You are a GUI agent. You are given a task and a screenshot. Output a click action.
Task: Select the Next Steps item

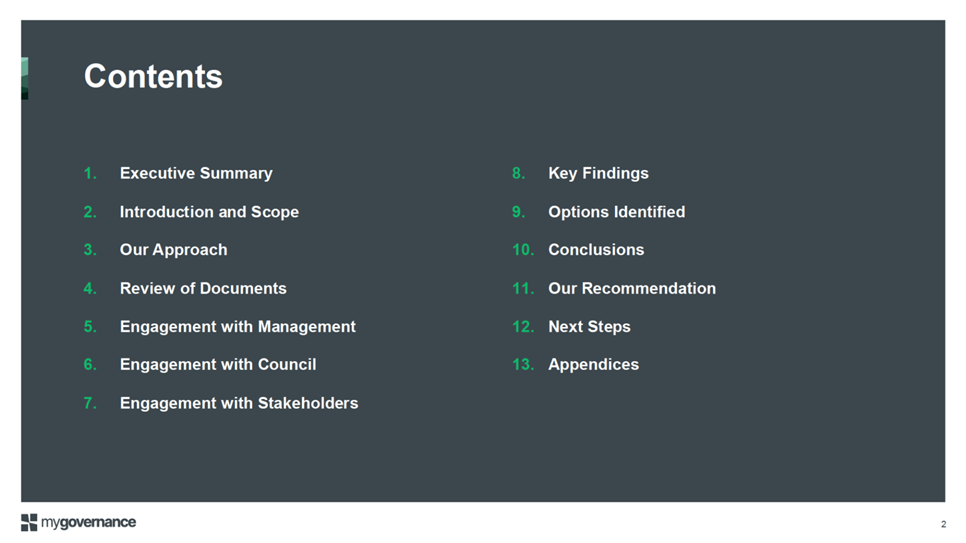589,327
